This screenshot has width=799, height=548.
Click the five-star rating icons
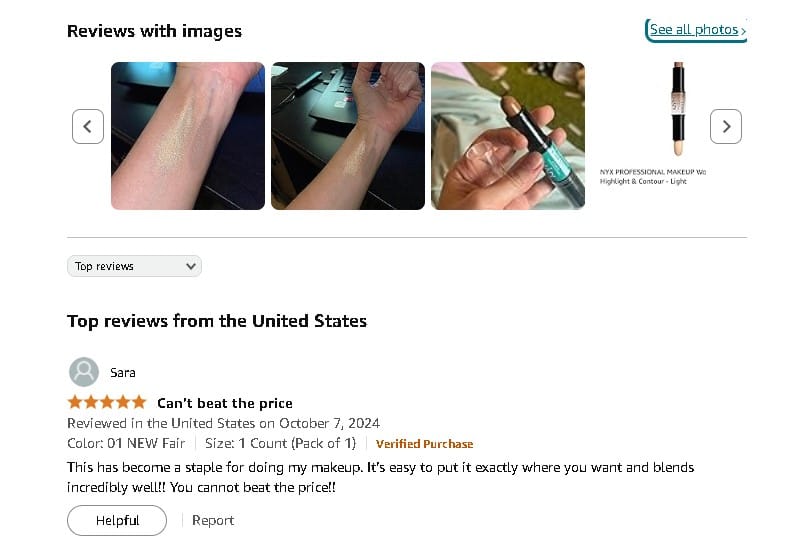click(x=107, y=403)
